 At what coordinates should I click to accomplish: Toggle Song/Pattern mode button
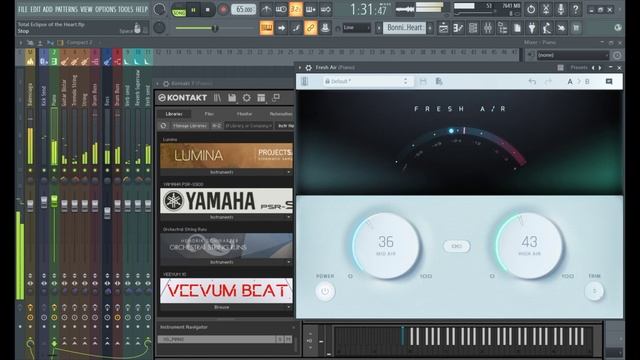pyautogui.click(x=178, y=10)
